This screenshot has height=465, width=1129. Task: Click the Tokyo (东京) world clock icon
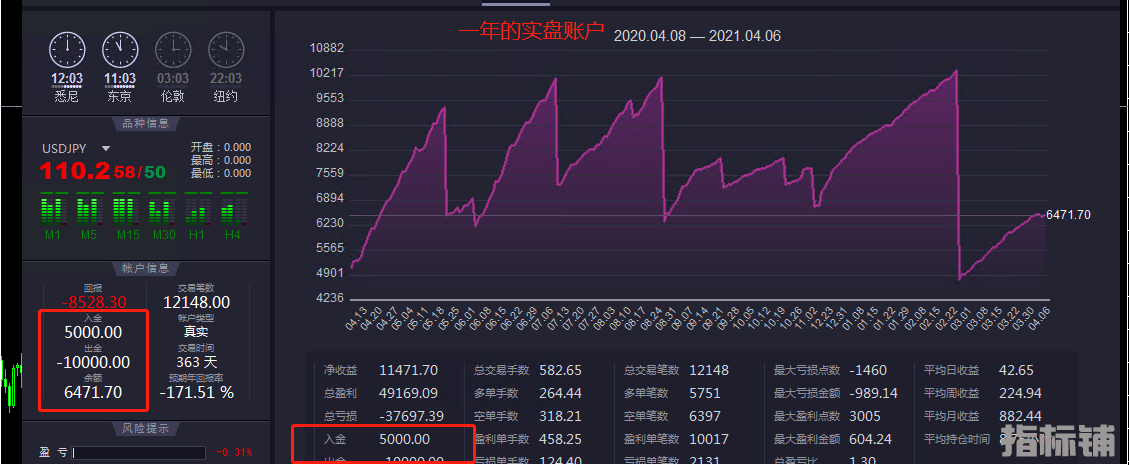(120, 50)
